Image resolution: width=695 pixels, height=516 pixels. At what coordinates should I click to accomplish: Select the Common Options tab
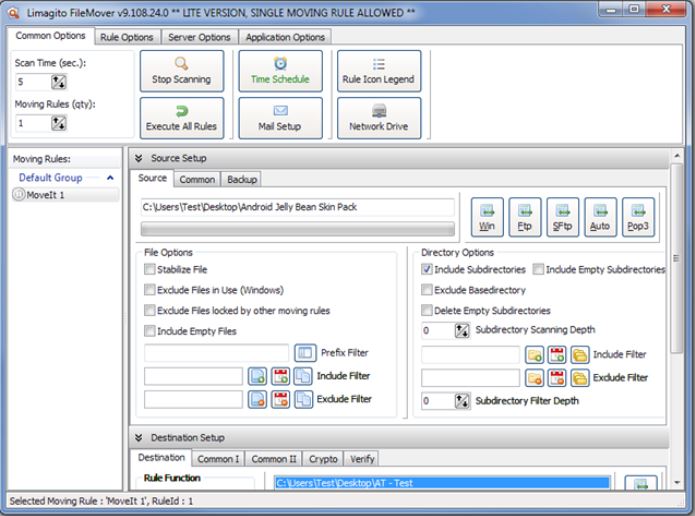51,35
